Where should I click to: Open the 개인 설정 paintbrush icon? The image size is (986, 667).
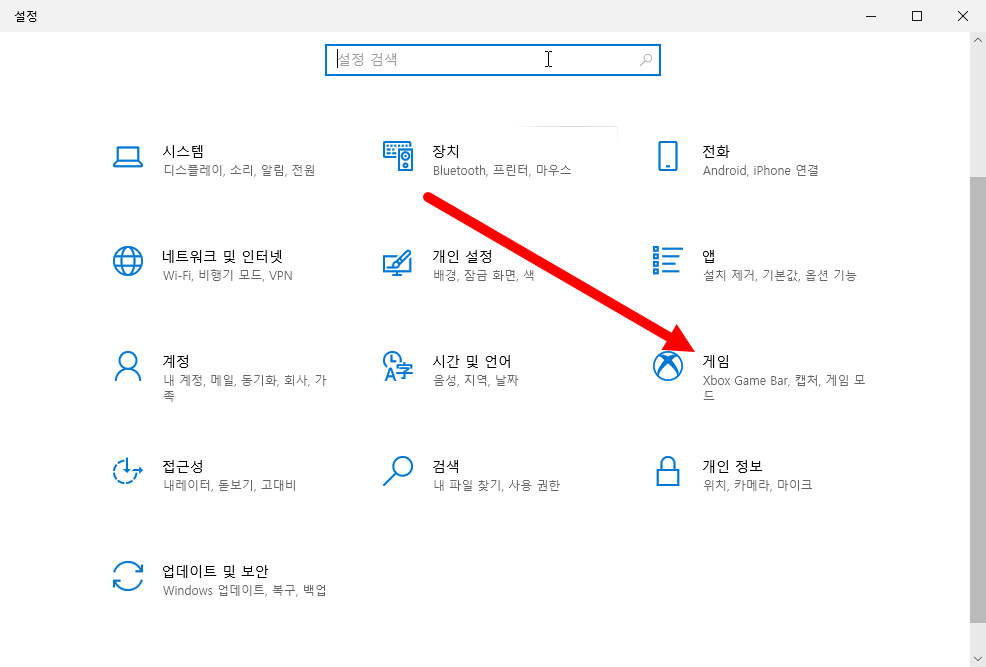click(x=398, y=263)
